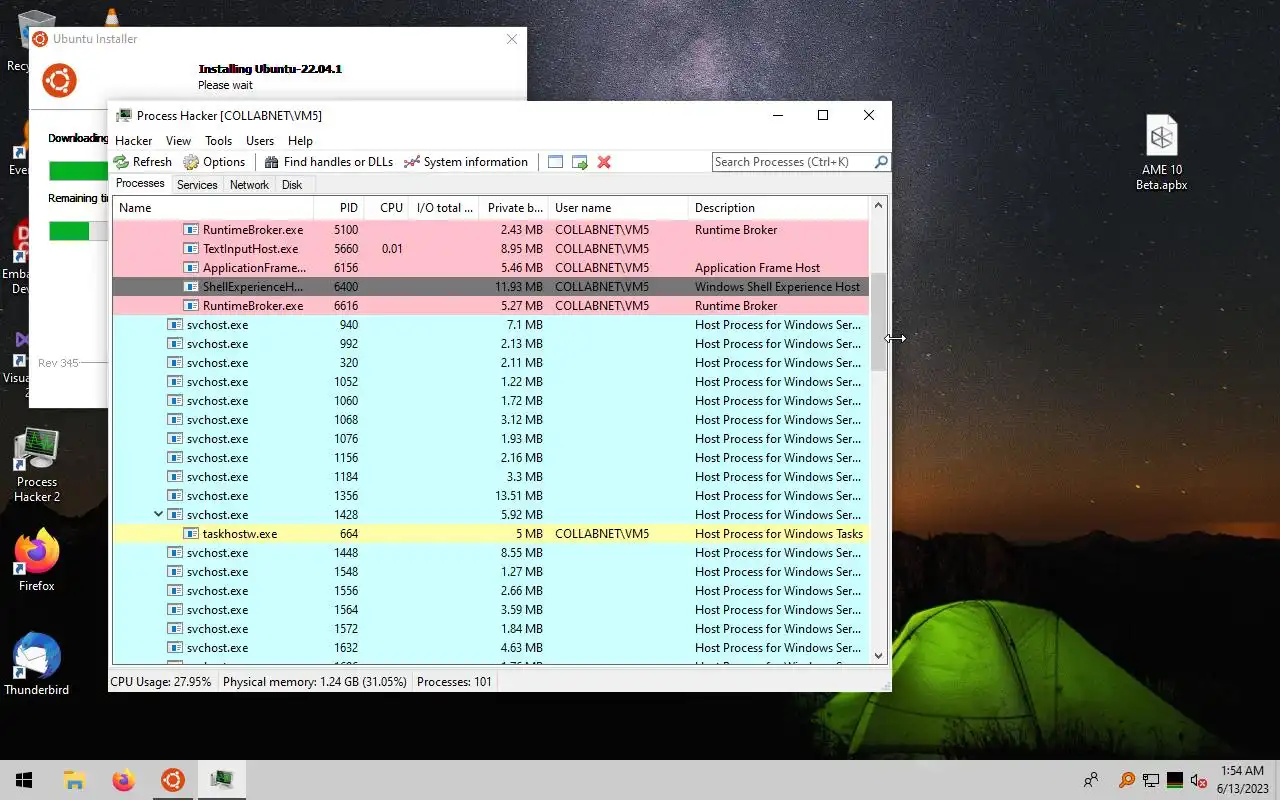Click the search magnifier icon
The height and width of the screenshot is (800, 1280).
pyautogui.click(x=881, y=162)
